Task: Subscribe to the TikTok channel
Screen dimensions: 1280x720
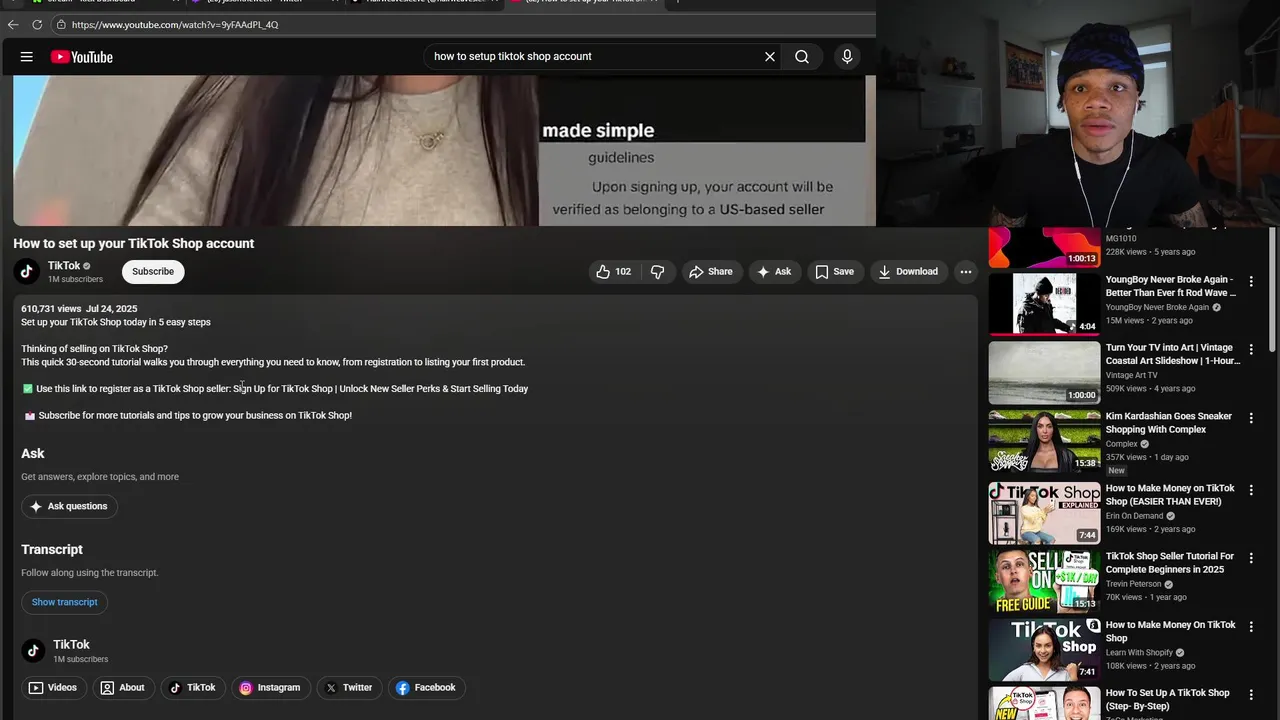Action: click(153, 271)
